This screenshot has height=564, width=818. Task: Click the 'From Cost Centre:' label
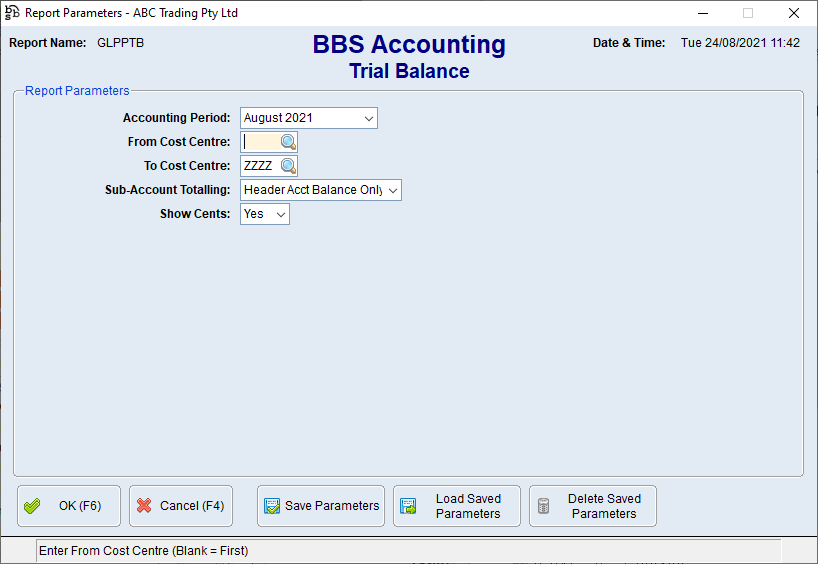click(179, 142)
